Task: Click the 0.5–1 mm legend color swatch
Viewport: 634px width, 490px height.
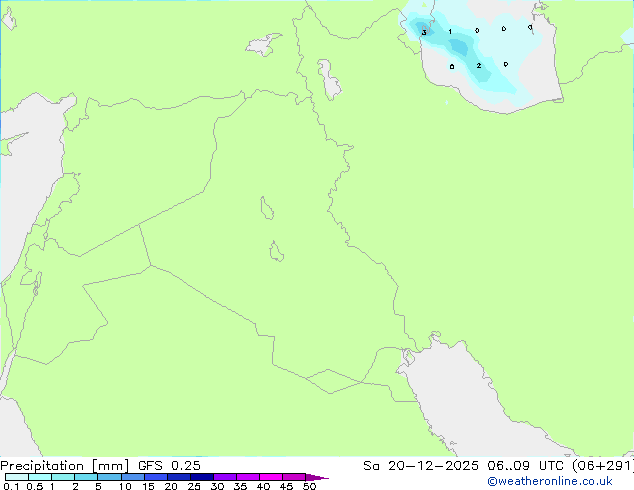Action: [x=40, y=477]
